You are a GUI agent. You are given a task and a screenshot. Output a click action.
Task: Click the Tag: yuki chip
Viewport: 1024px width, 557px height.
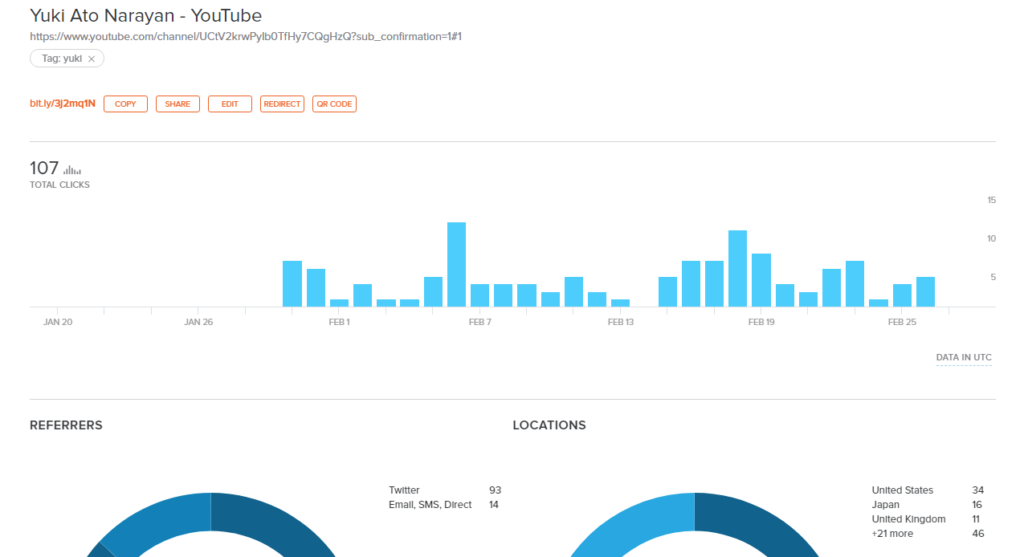(x=67, y=59)
